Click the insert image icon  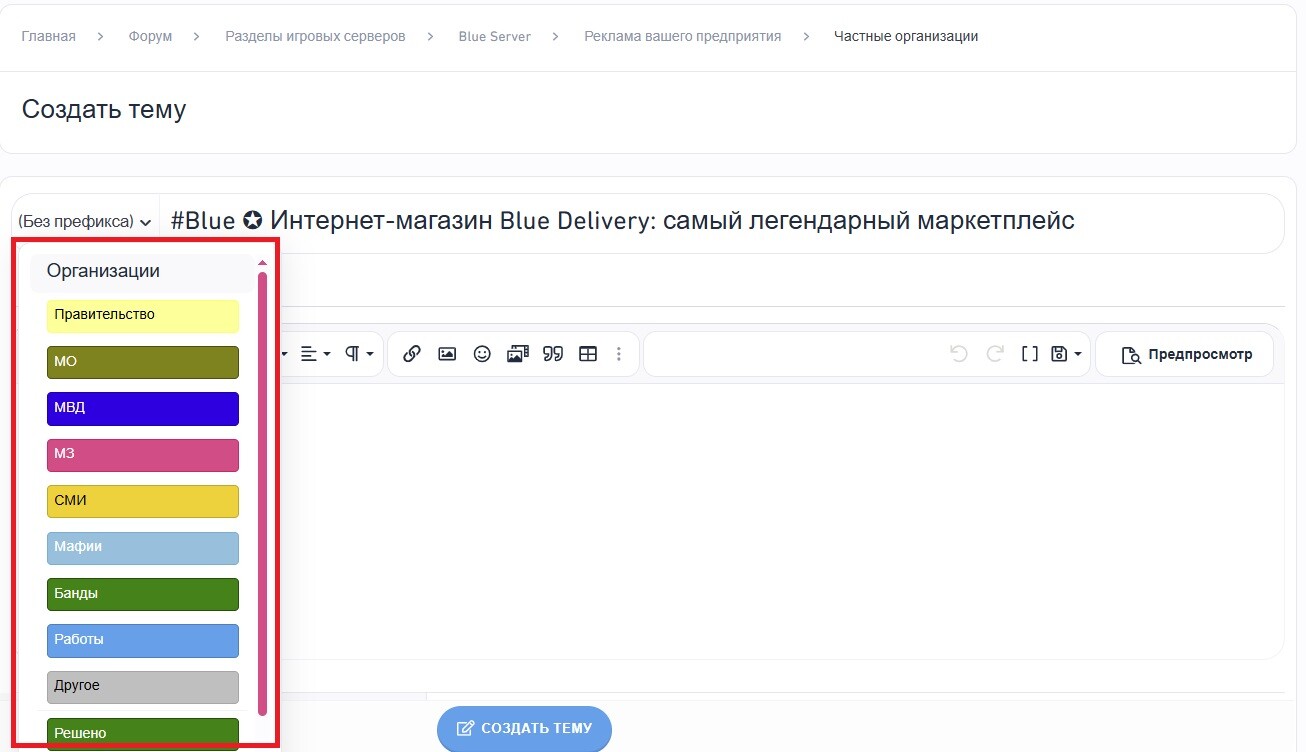[447, 354]
